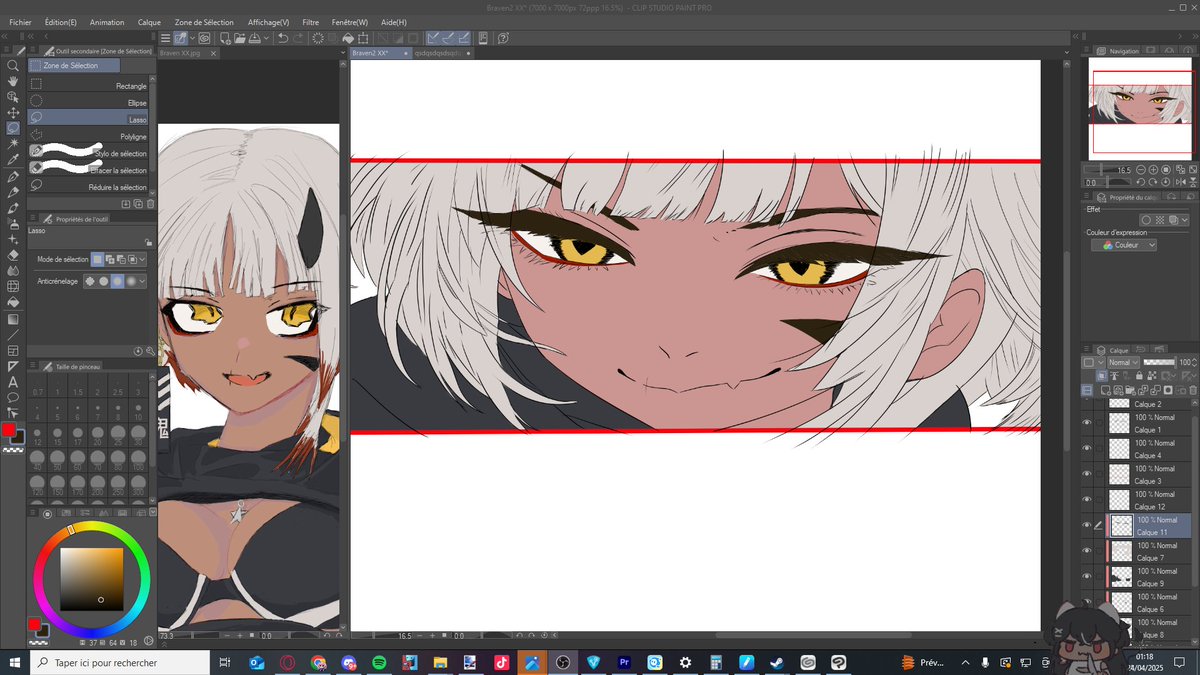1200x675 pixels.
Task: Choose Polyligne selection sub tool
Action: pos(89,136)
